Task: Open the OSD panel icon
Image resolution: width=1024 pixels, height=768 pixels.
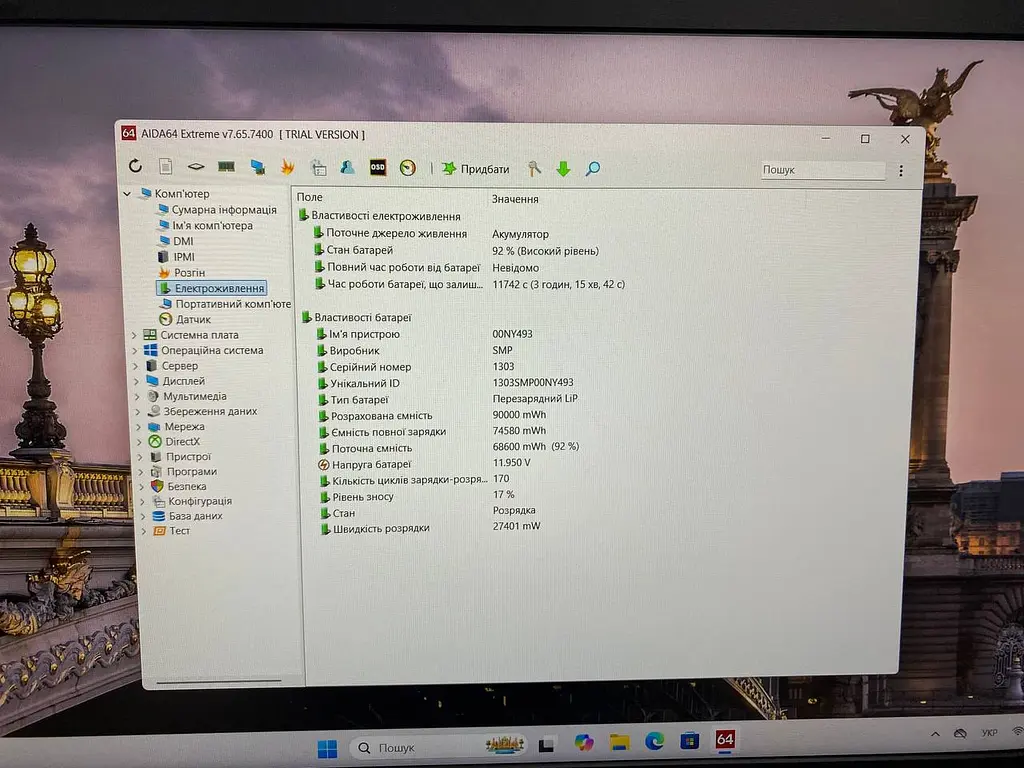Action: tap(377, 167)
